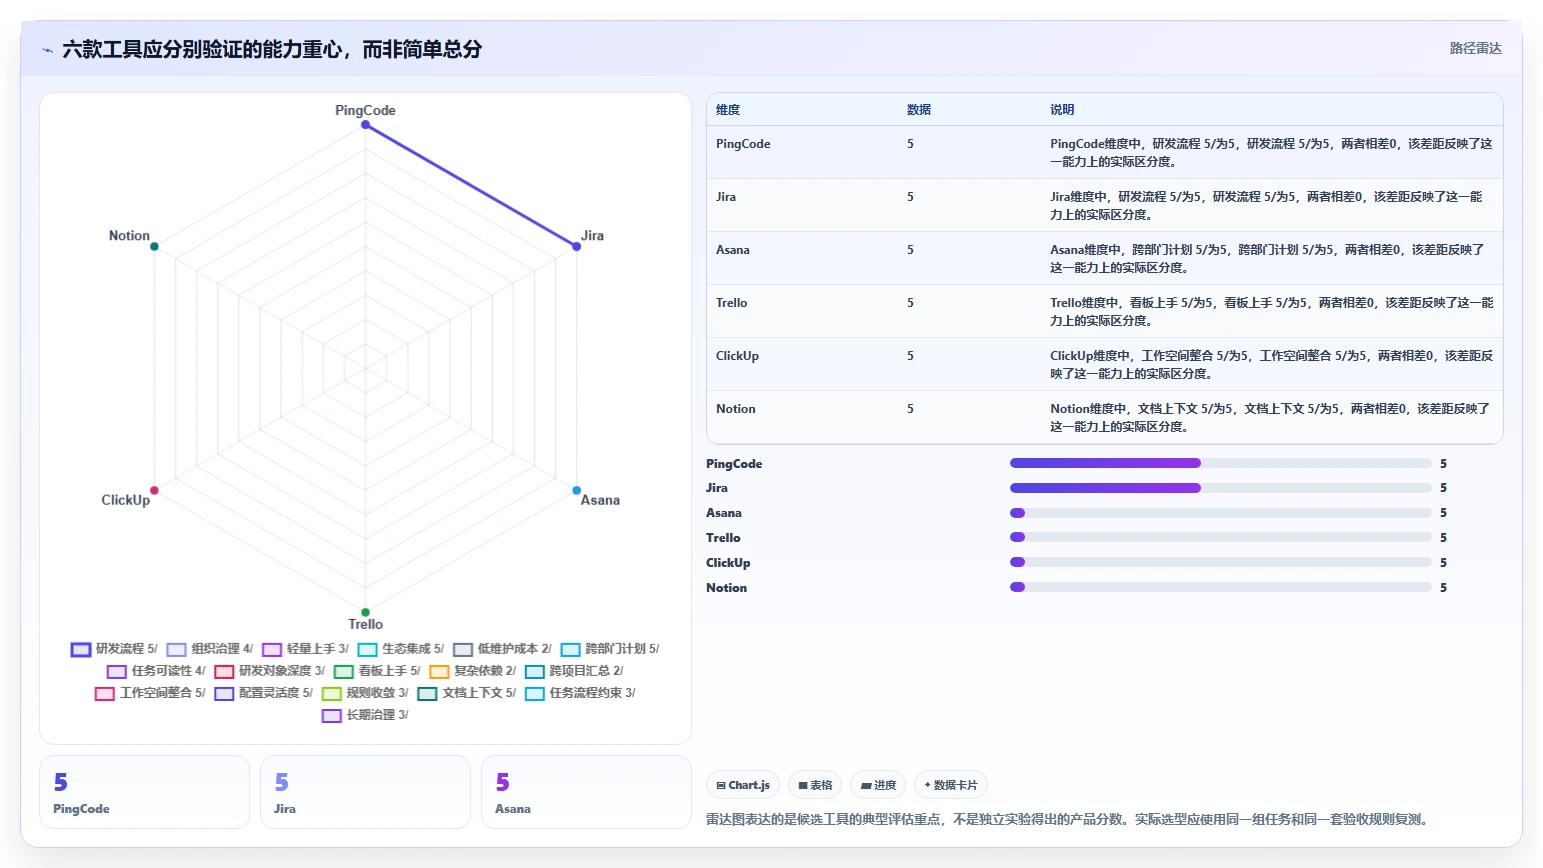Click the orange 复杂依赖 legend swatch
Screen dimensions: 1543x868
(439, 672)
